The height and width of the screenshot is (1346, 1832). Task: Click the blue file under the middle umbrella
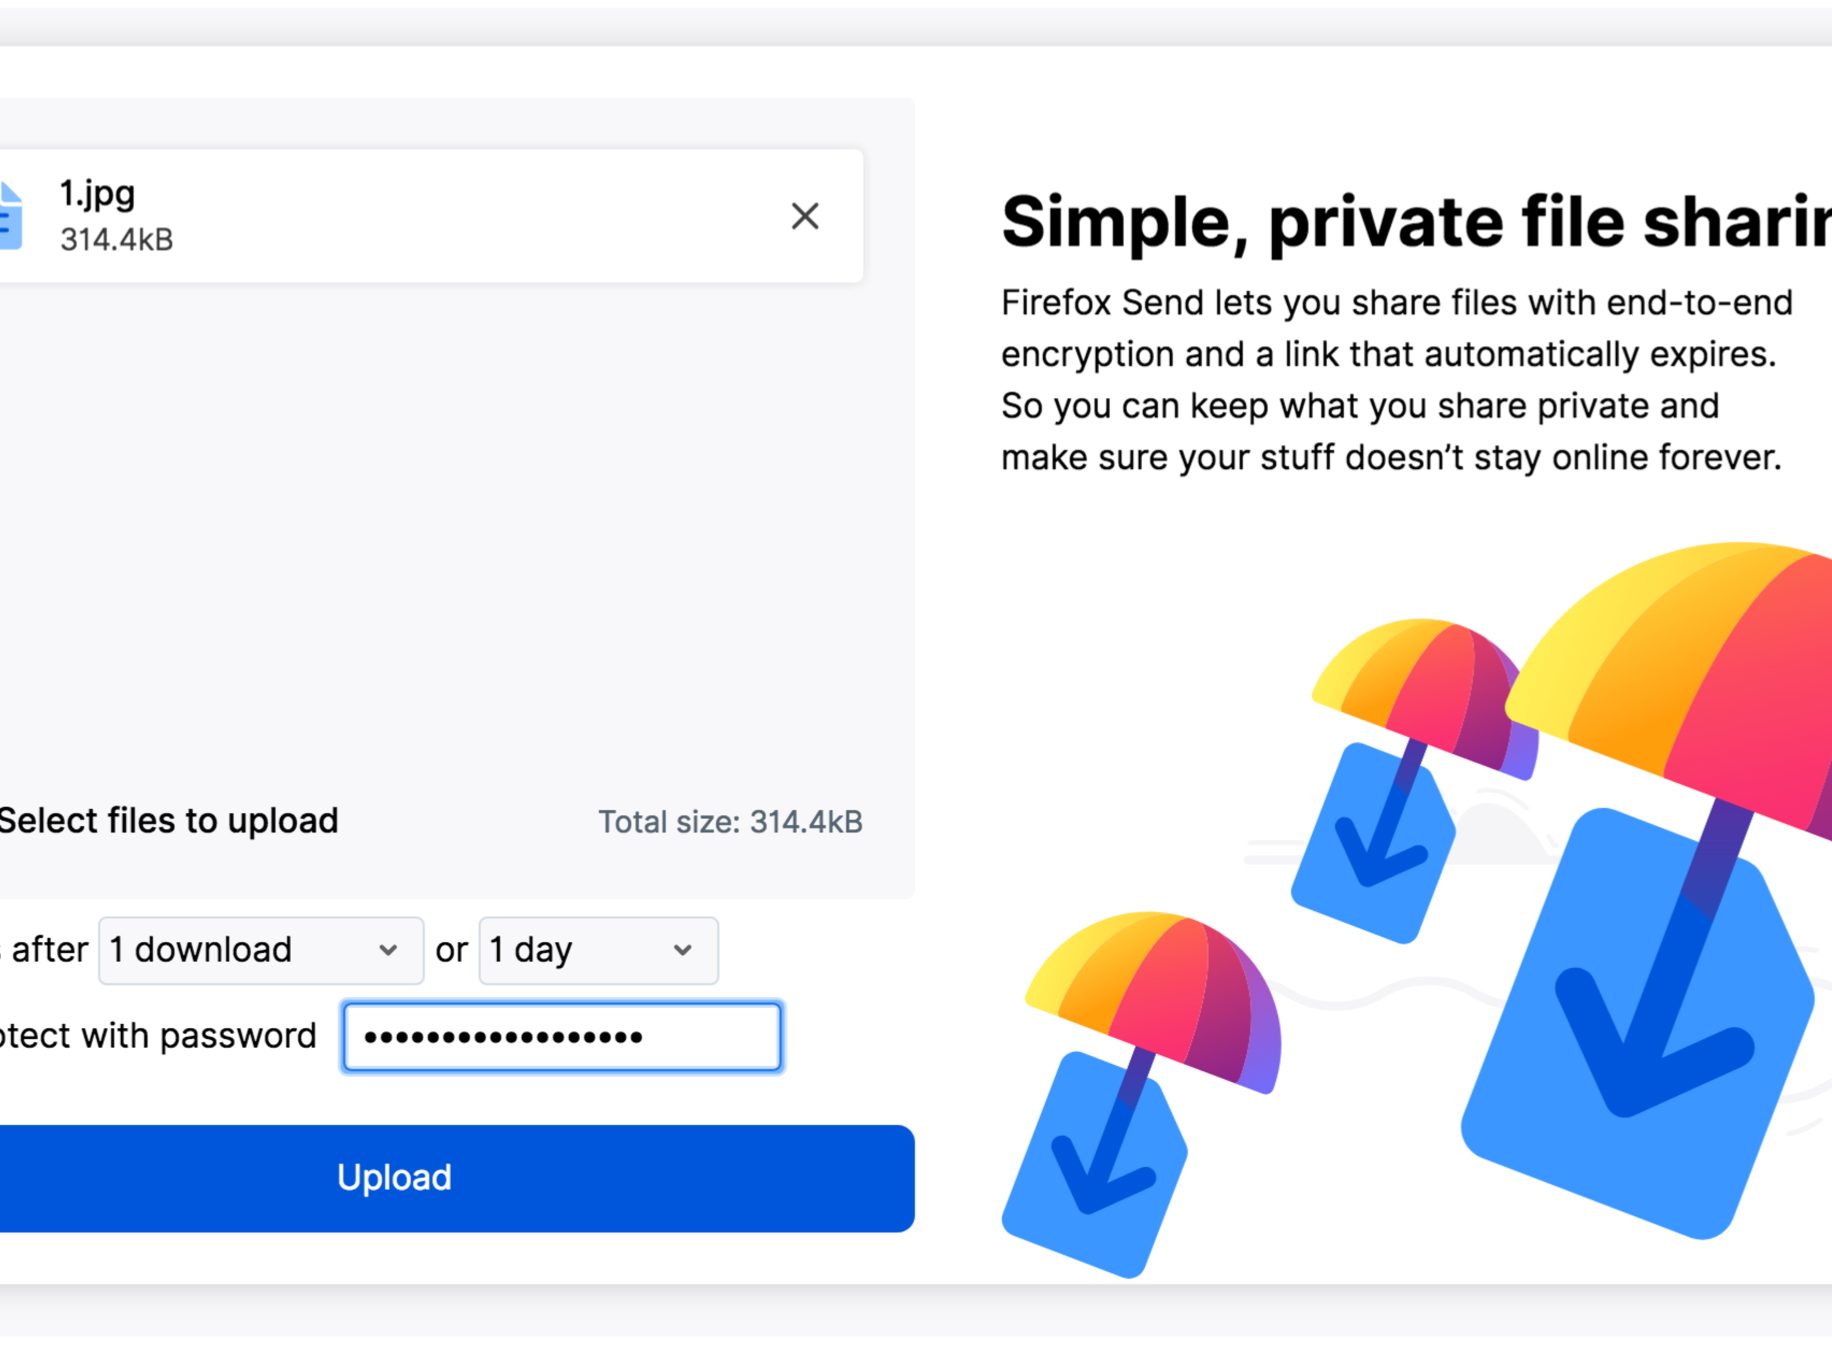pos(1374,842)
